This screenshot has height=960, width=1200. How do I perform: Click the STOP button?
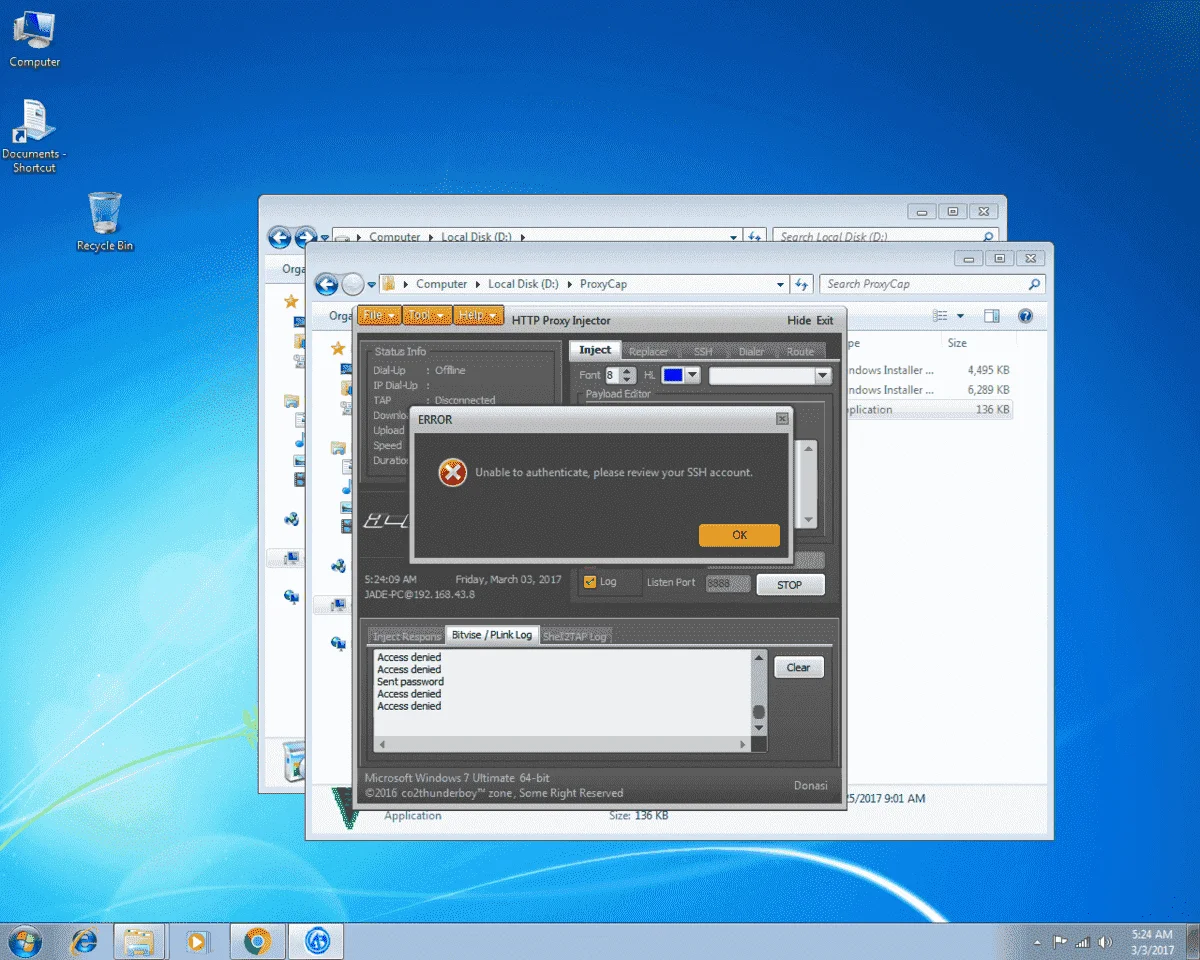tap(790, 584)
